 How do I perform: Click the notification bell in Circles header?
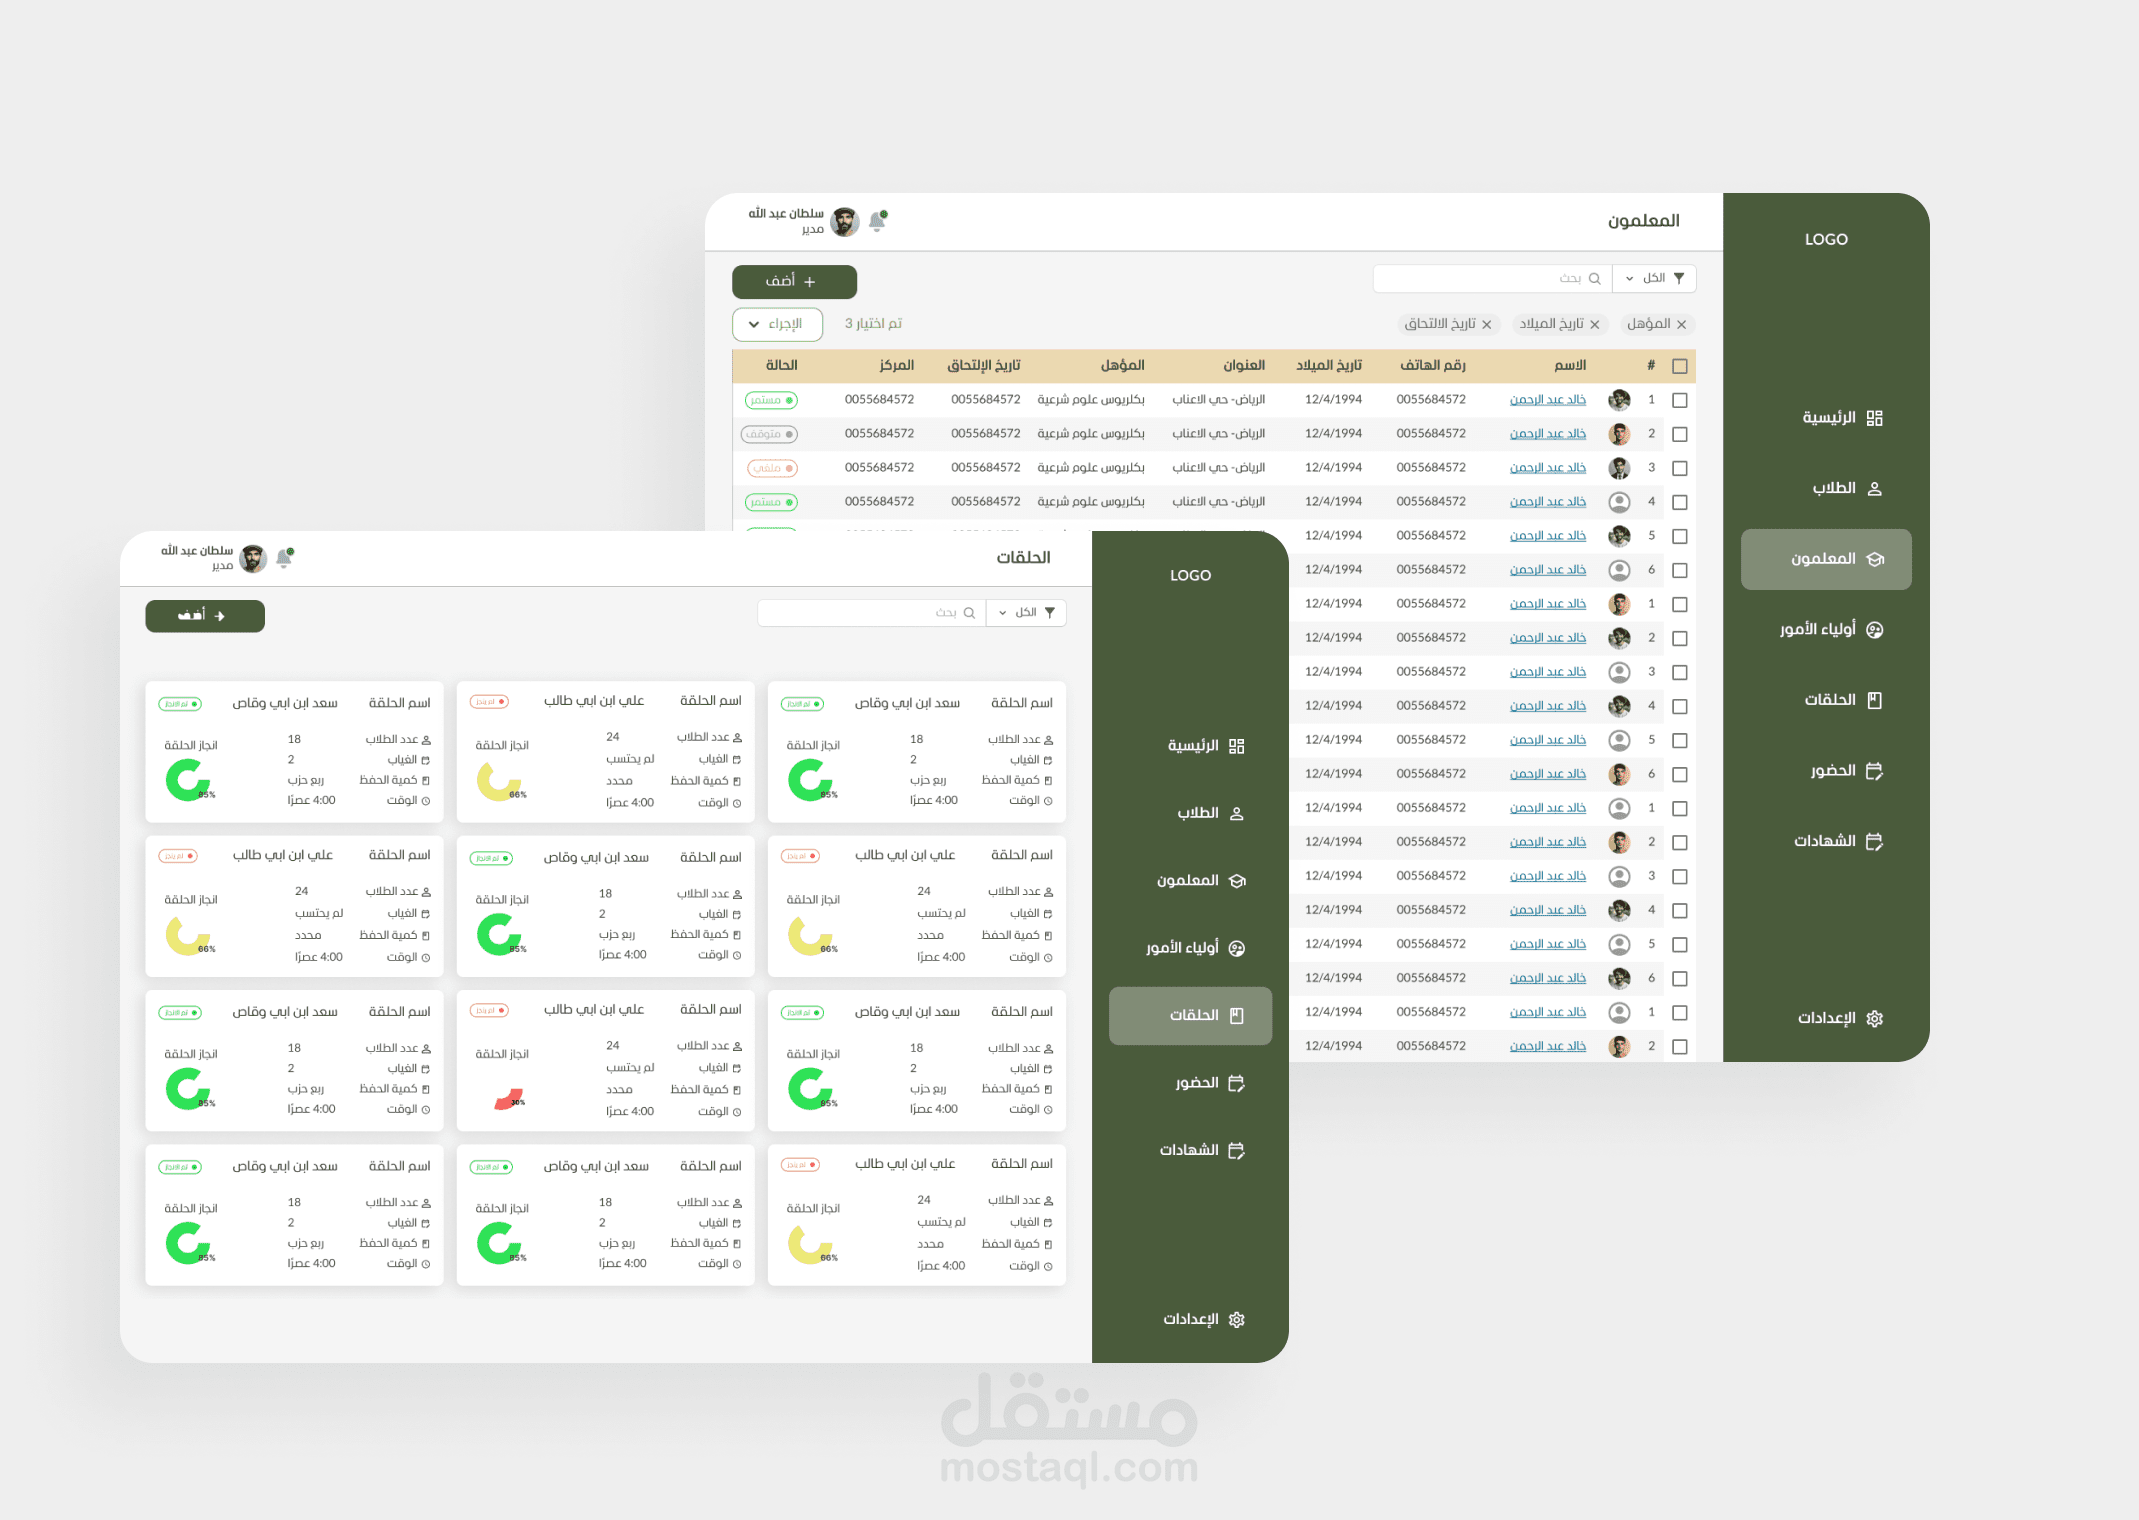pos(284,558)
